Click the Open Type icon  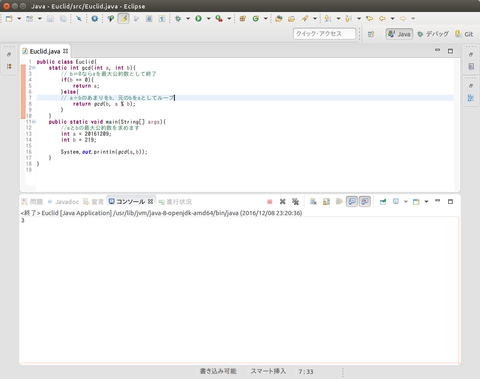[x=279, y=19]
